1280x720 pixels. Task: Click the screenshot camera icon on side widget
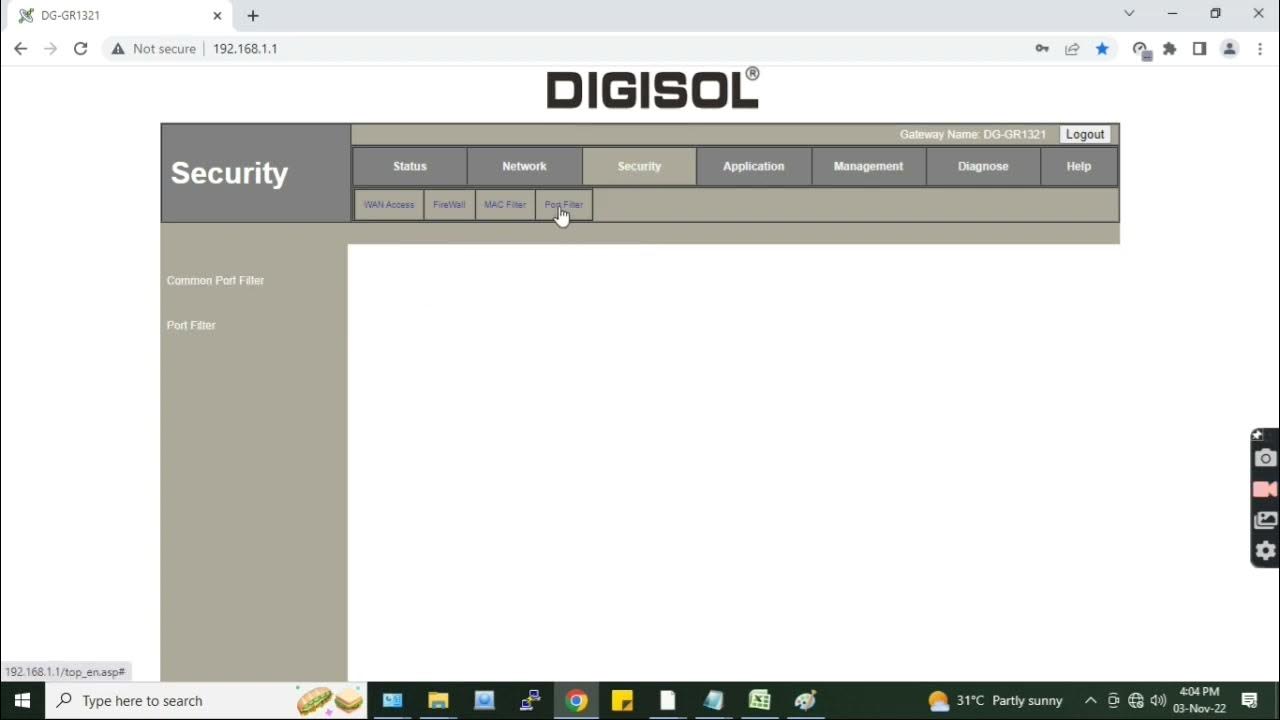click(x=1265, y=458)
